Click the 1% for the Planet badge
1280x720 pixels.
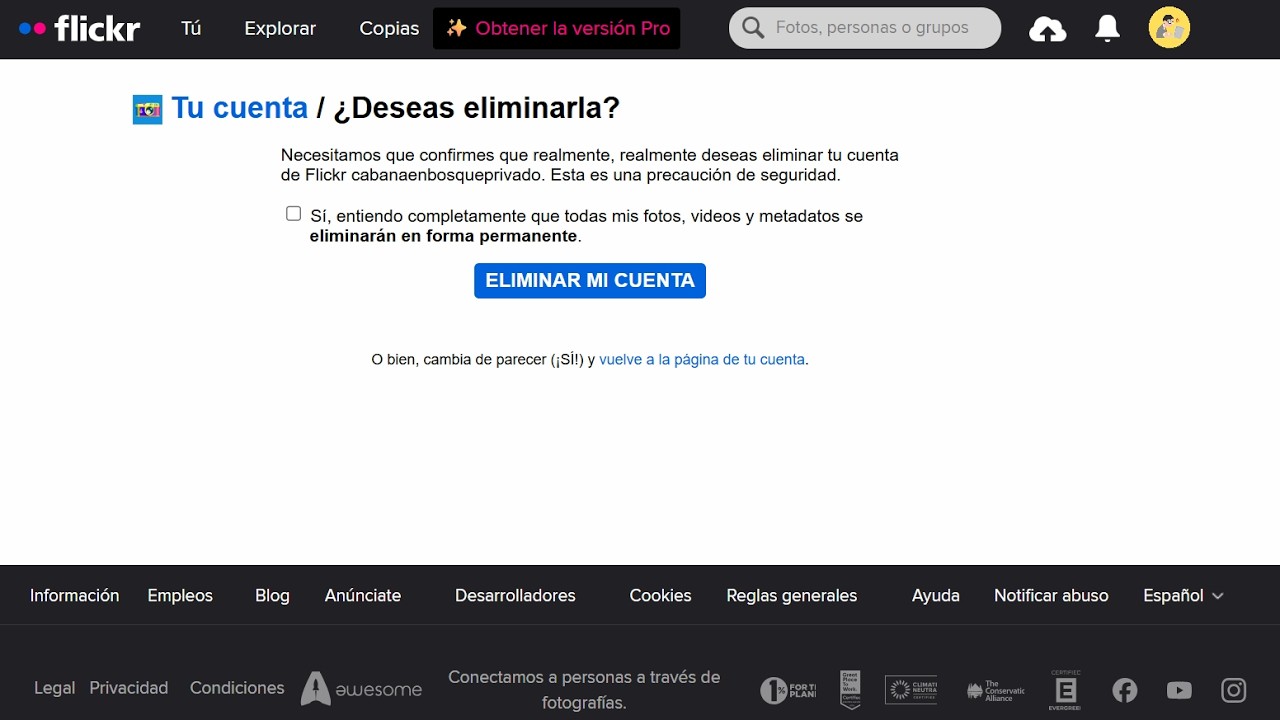(788, 690)
